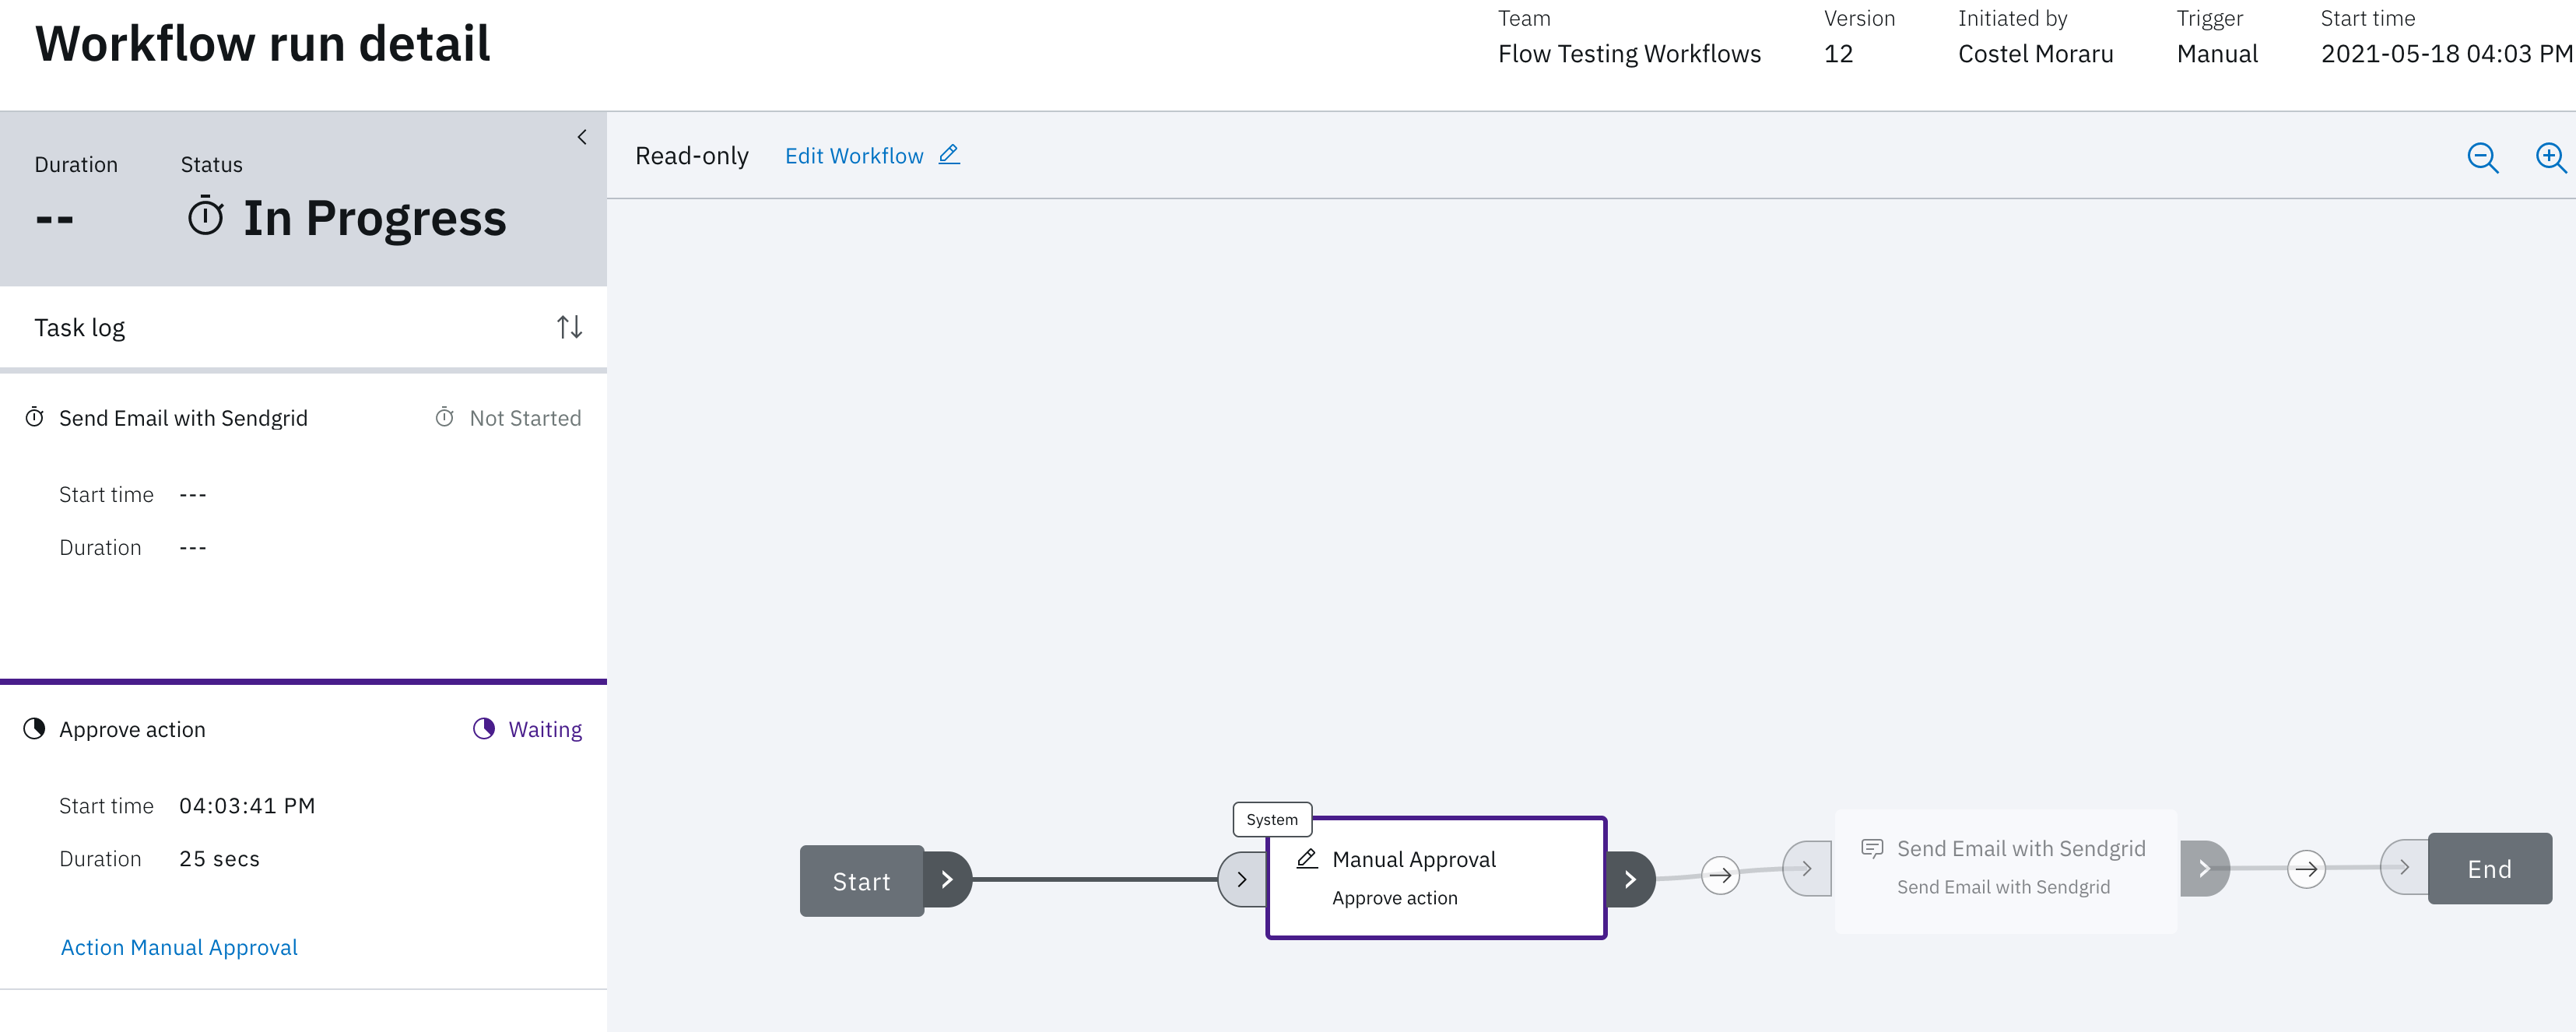Image resolution: width=2576 pixels, height=1032 pixels.
Task: Click the Manual trigger value
Action: click(x=2217, y=54)
